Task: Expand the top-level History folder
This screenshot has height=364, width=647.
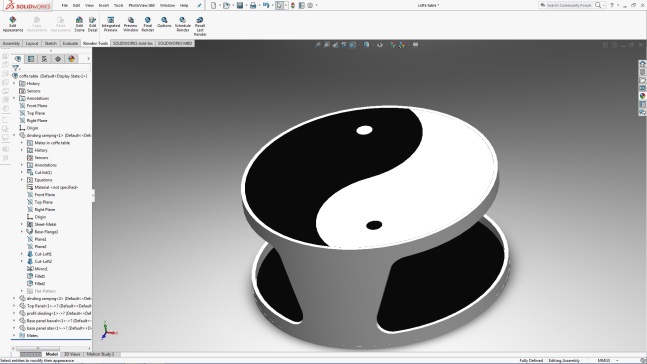Action: (14, 83)
